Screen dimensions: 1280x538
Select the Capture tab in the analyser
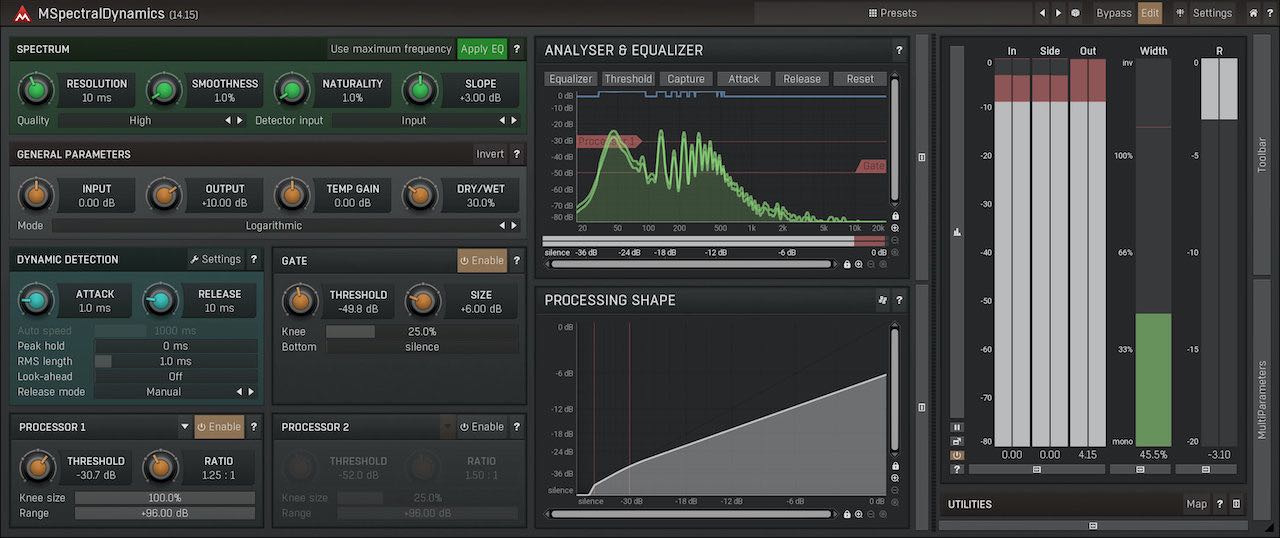(686, 79)
